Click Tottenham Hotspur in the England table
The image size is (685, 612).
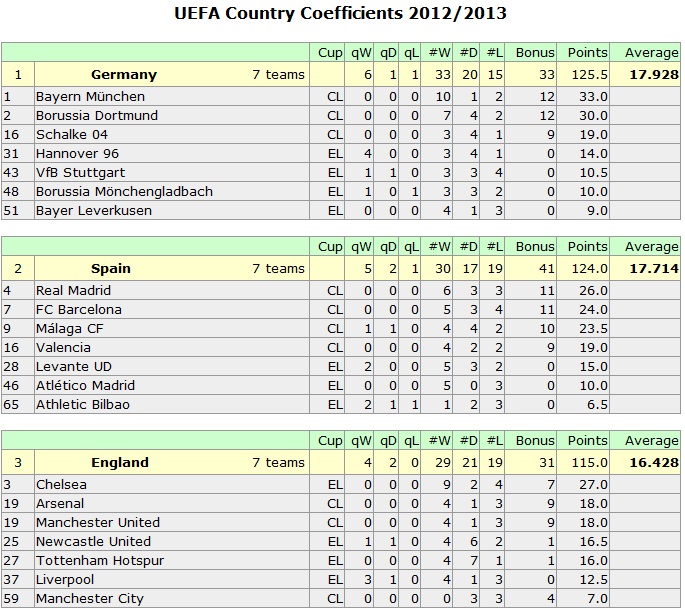pyautogui.click(x=100, y=560)
